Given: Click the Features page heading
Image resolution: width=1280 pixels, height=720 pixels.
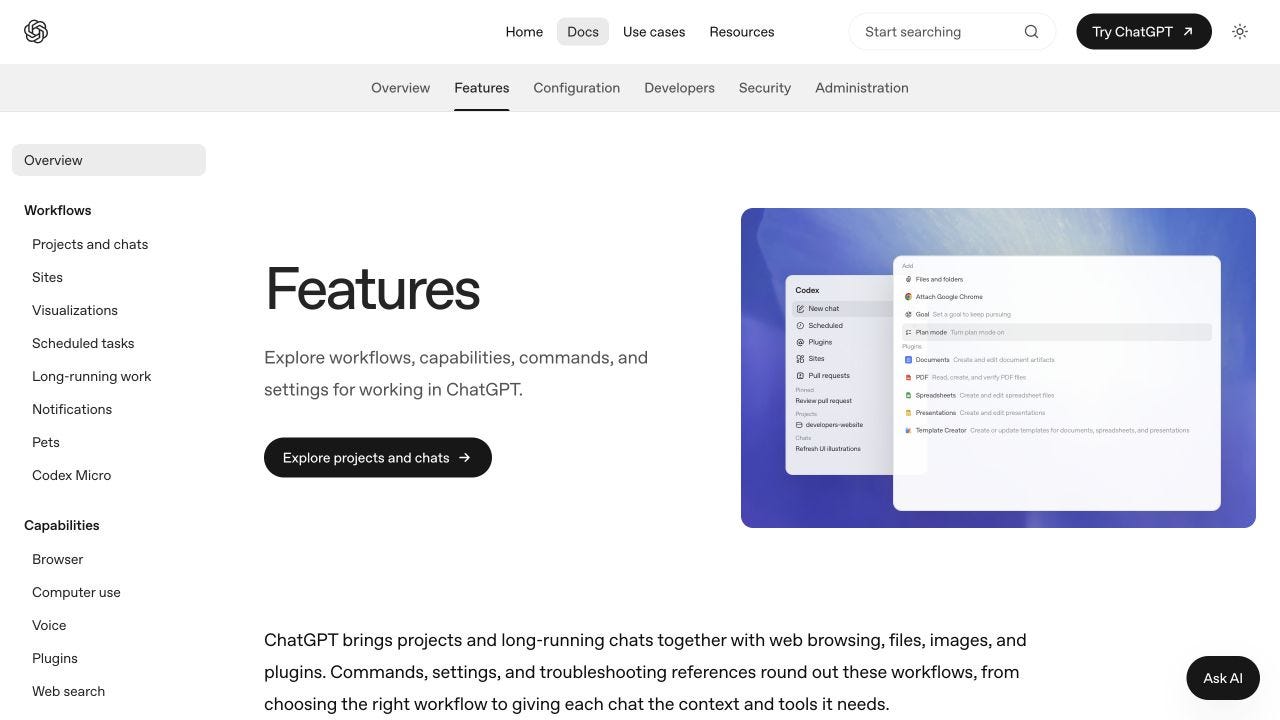Looking at the screenshot, I should coord(372,289).
